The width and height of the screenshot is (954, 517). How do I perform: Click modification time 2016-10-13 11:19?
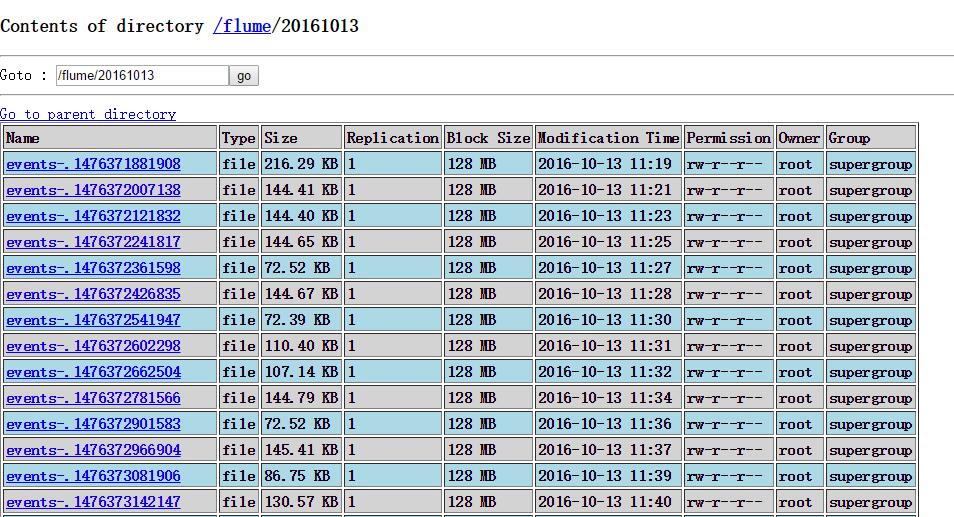pos(608,164)
